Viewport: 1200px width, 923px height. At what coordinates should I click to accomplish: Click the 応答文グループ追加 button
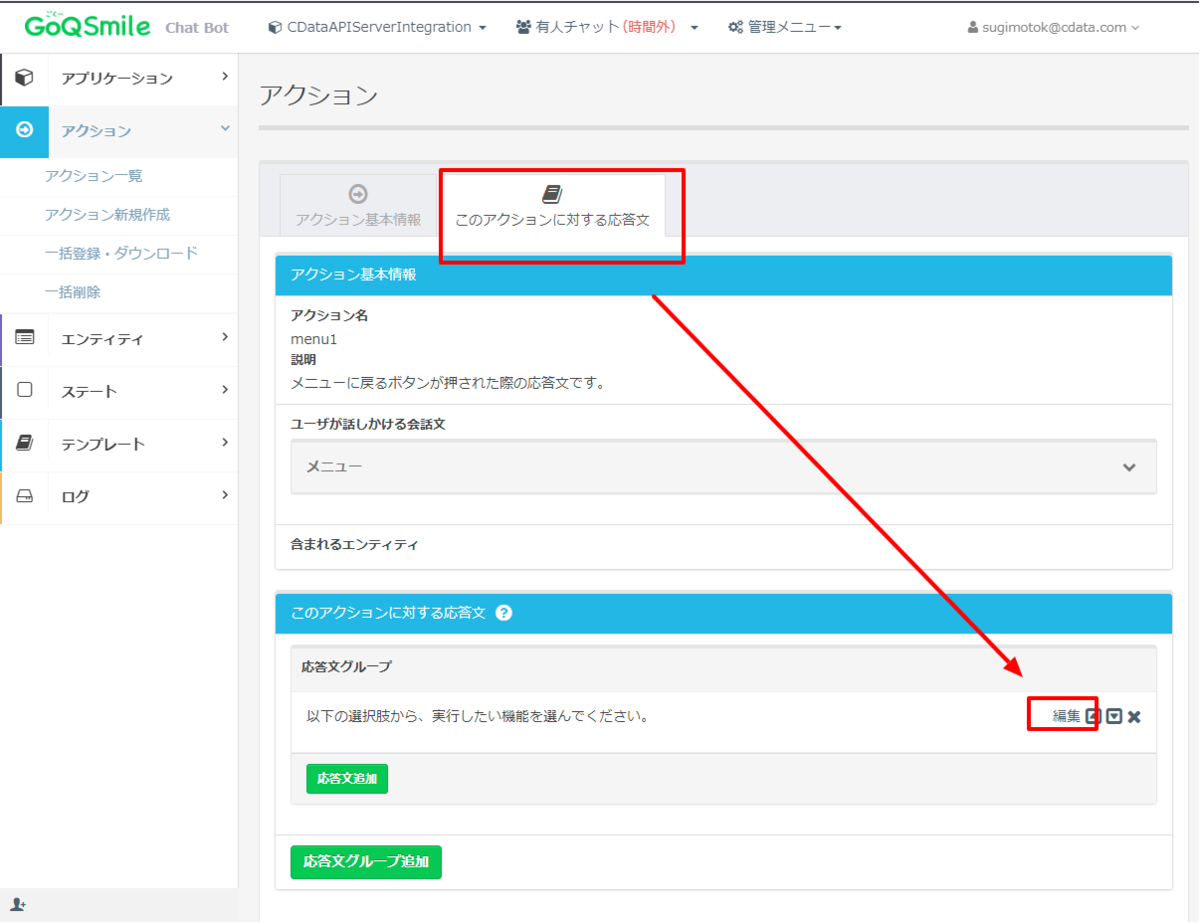point(366,862)
